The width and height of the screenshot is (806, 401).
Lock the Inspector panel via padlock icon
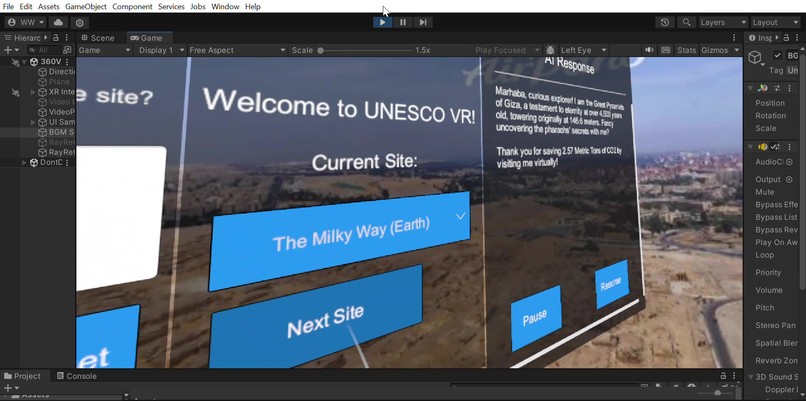click(x=785, y=38)
